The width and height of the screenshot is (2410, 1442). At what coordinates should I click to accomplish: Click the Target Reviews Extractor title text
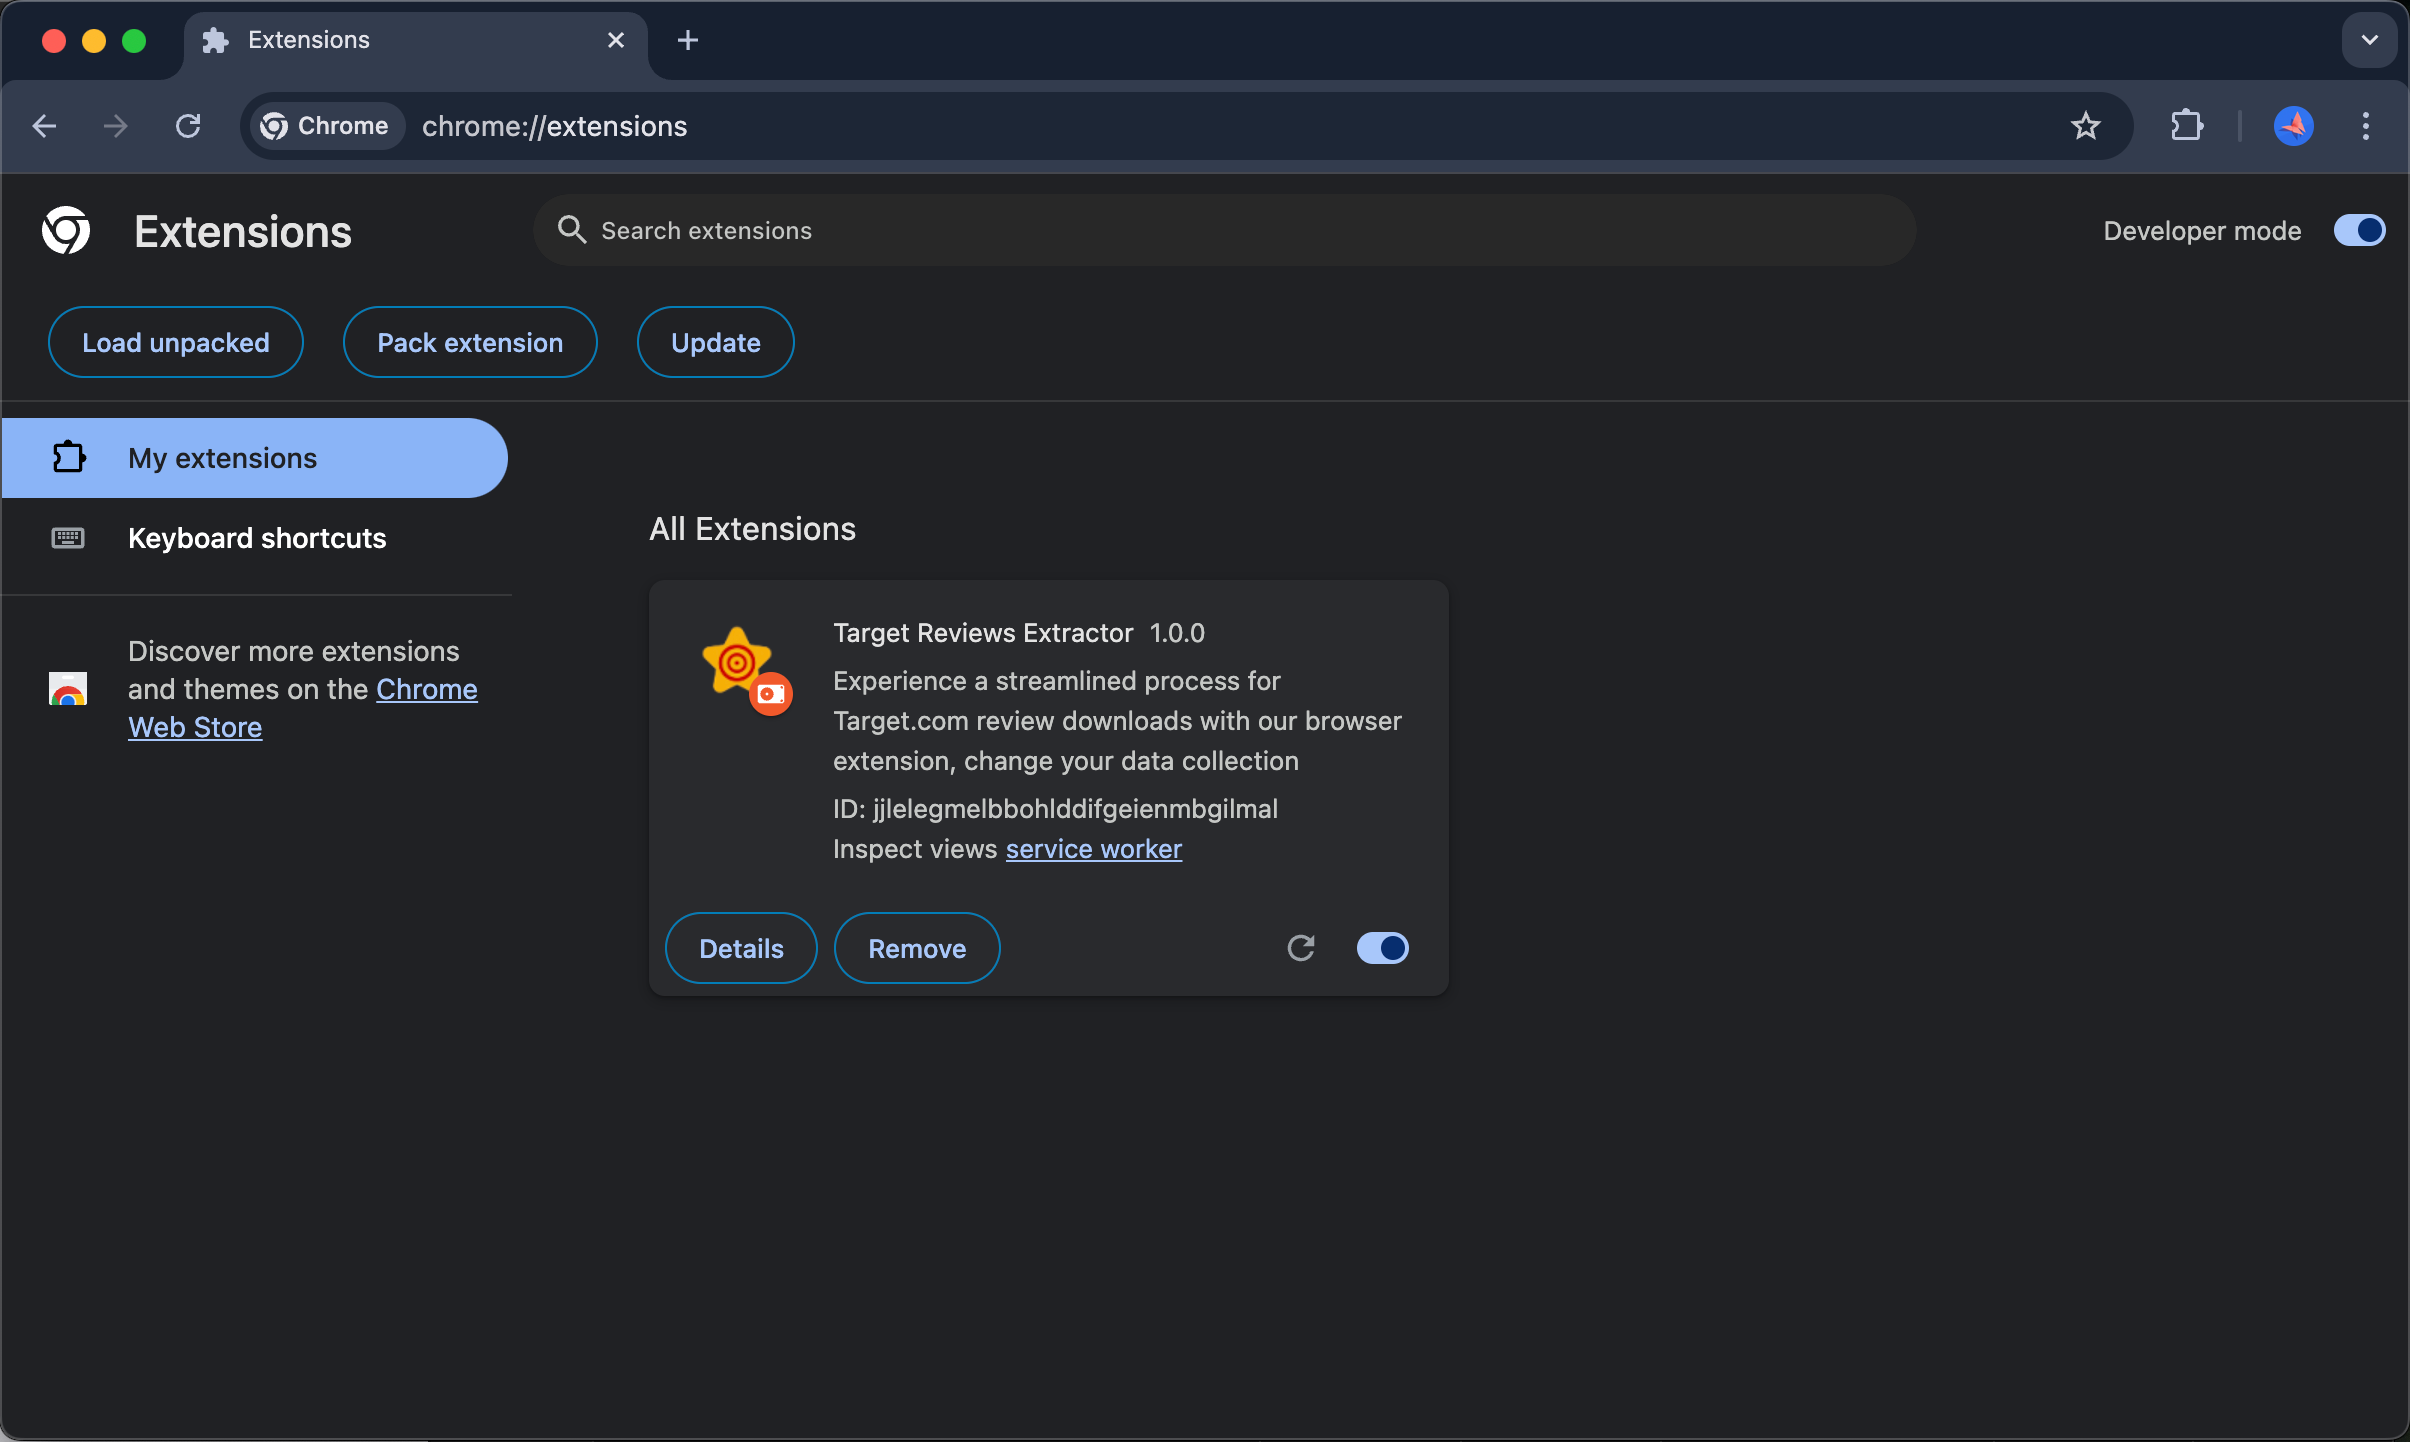click(983, 633)
